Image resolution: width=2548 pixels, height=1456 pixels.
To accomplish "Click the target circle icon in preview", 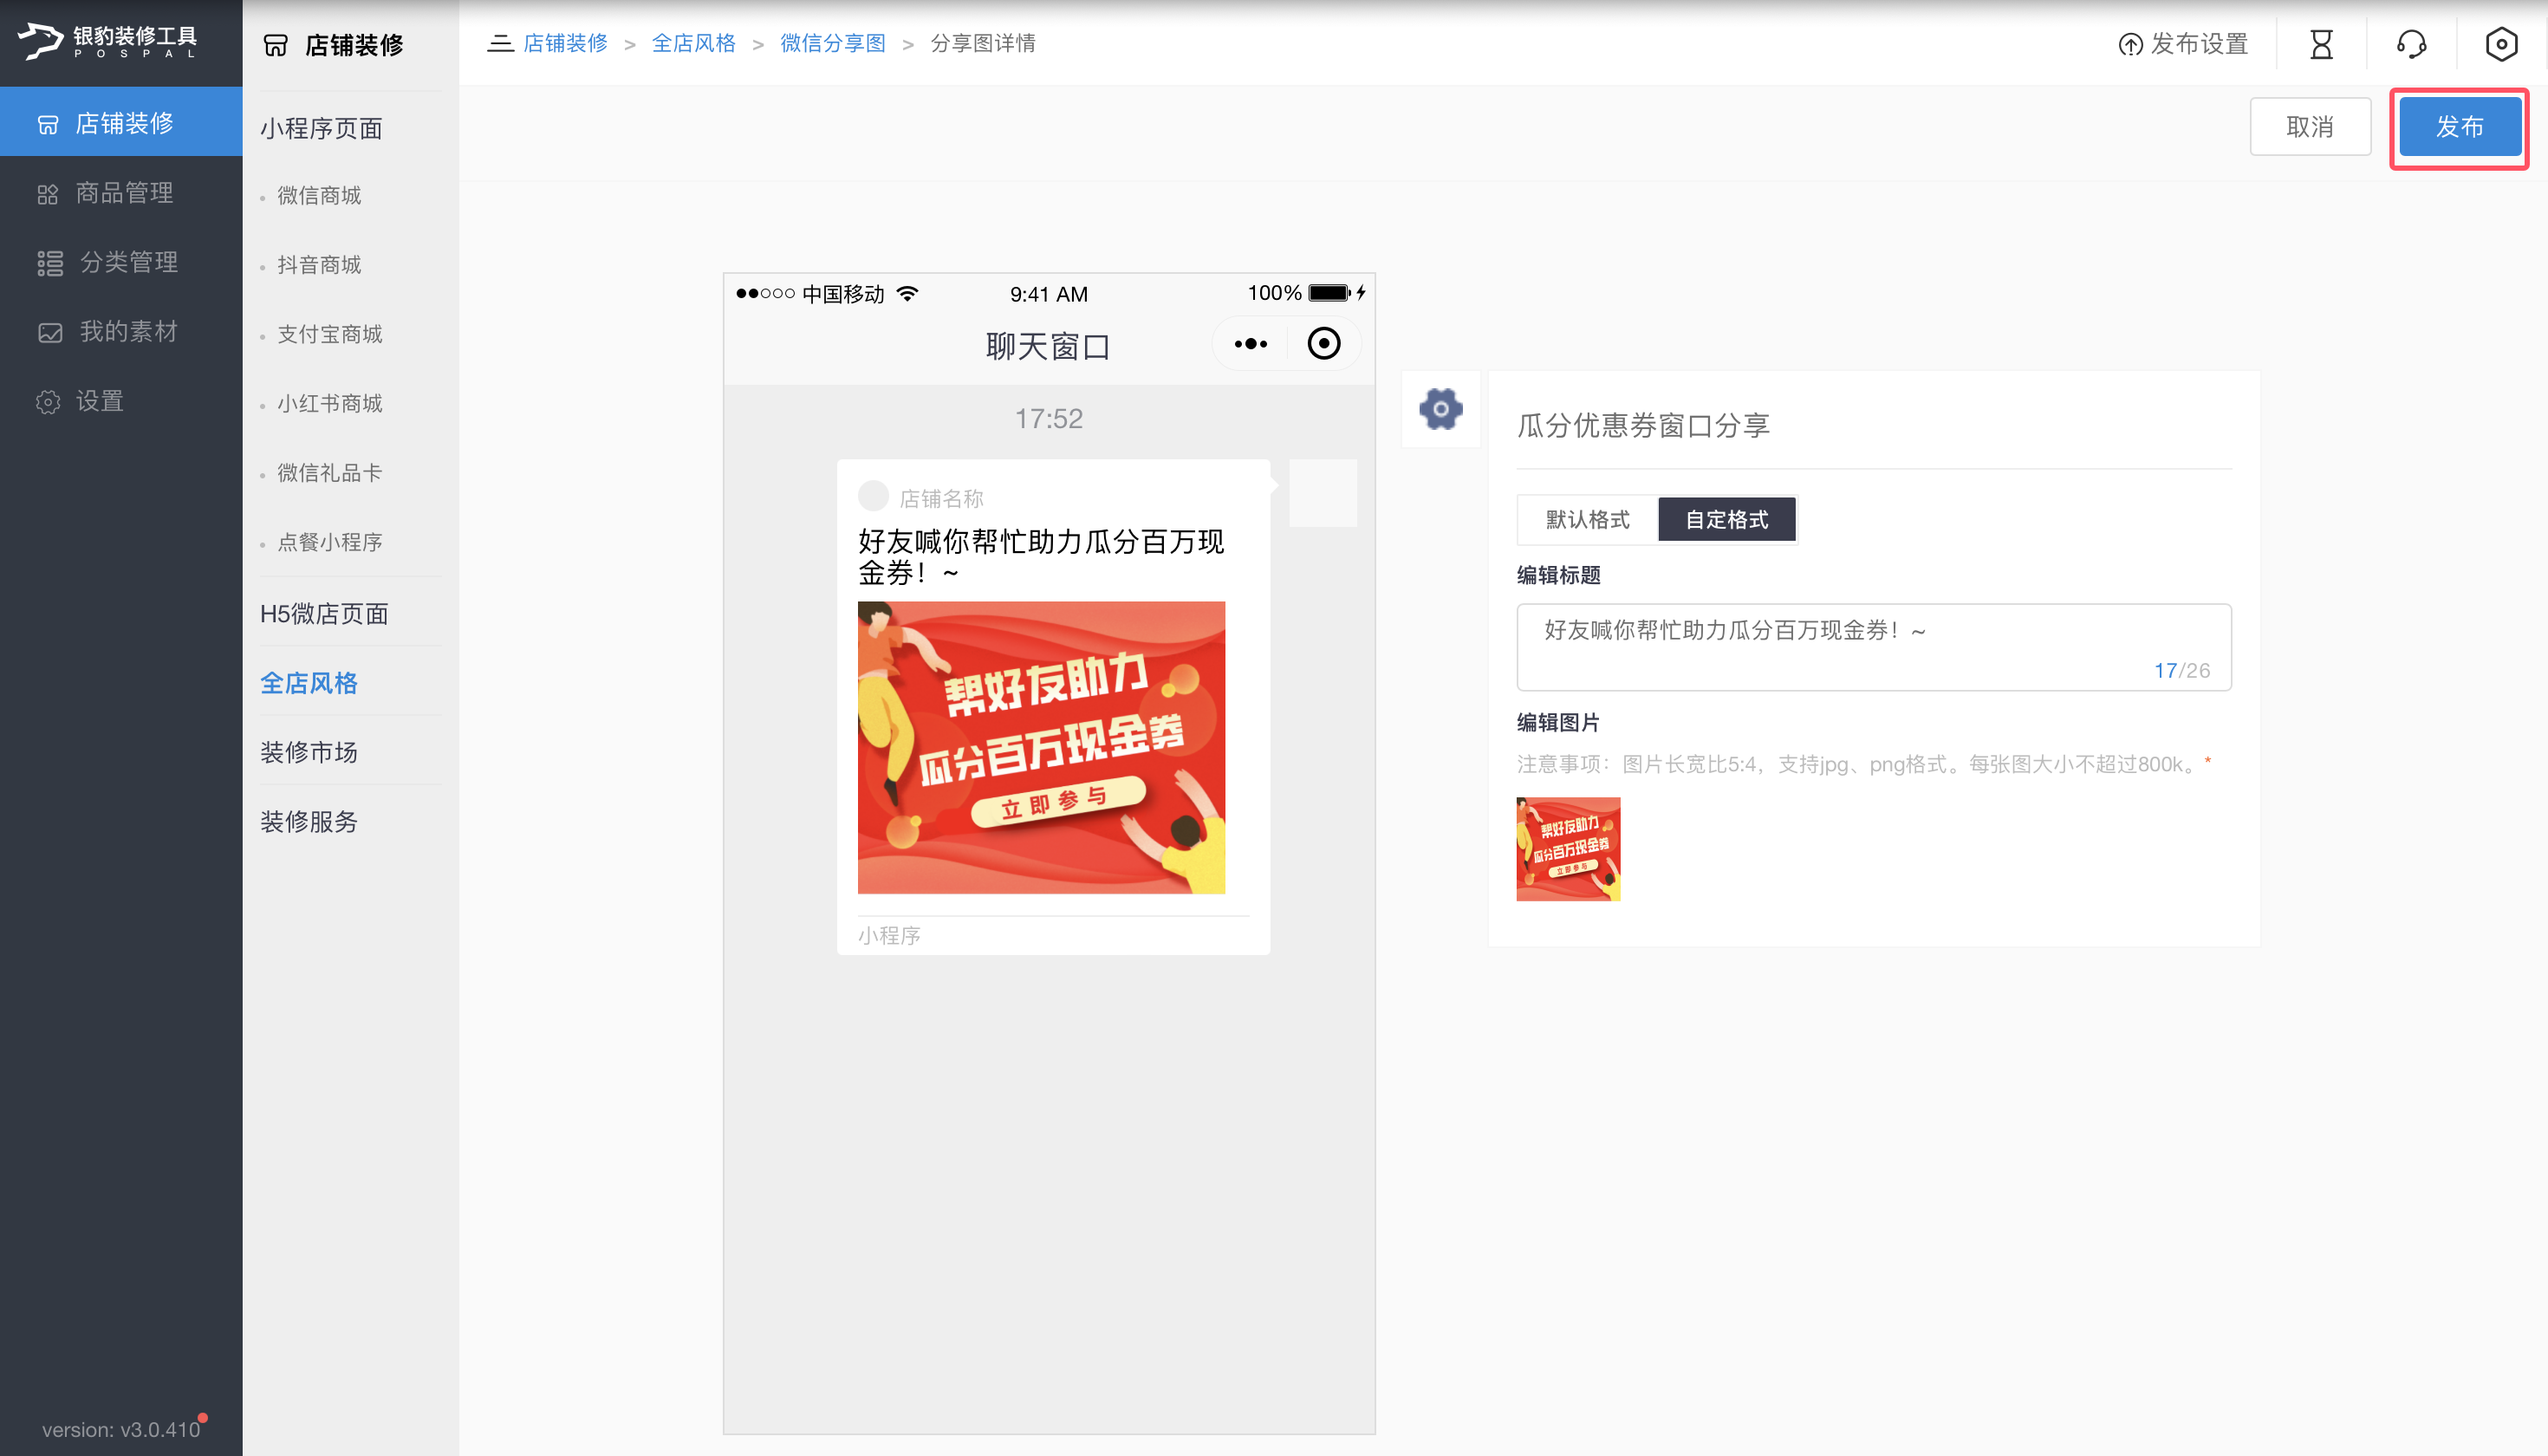I will pos(1323,344).
